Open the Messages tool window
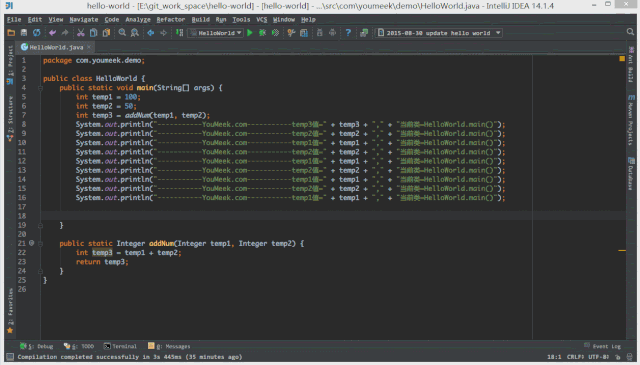This screenshot has width=640, height=365. pyautogui.click(x=169, y=346)
